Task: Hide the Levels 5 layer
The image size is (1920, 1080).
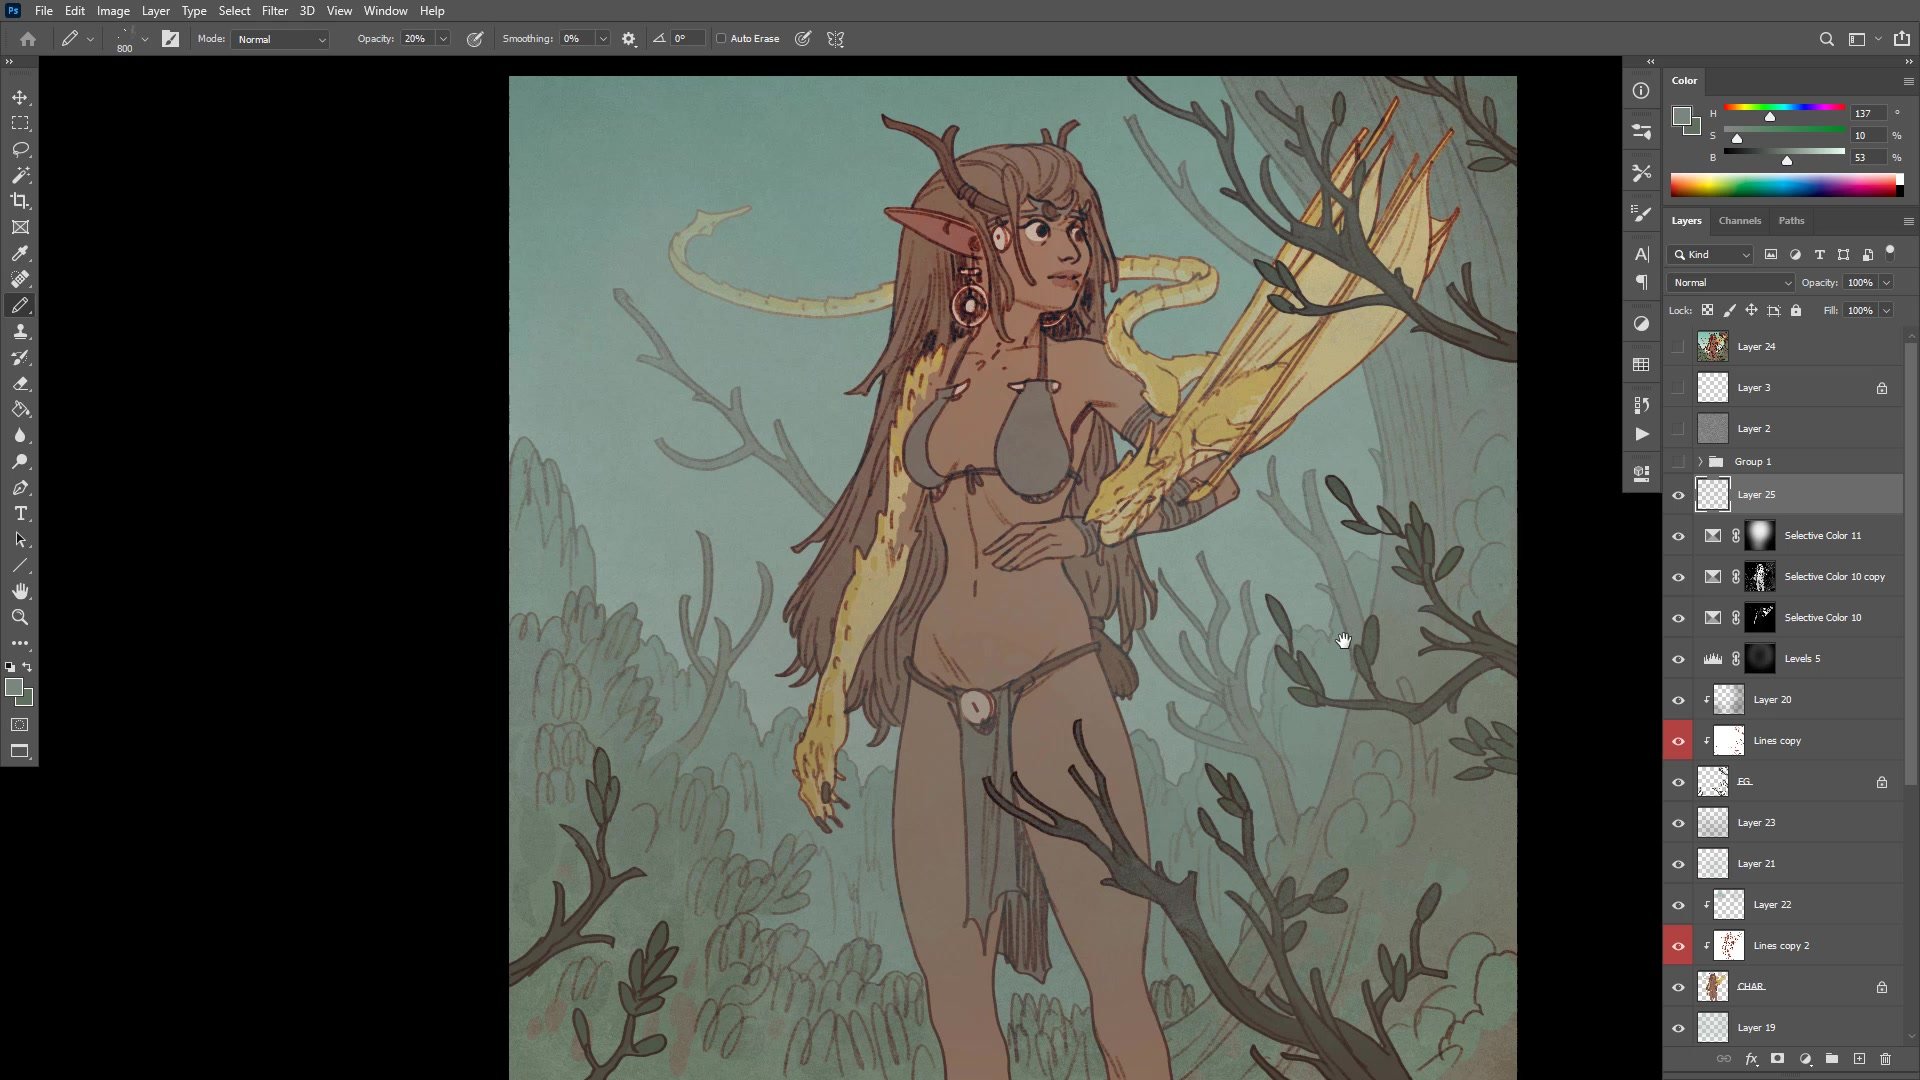Action: 1678,659
